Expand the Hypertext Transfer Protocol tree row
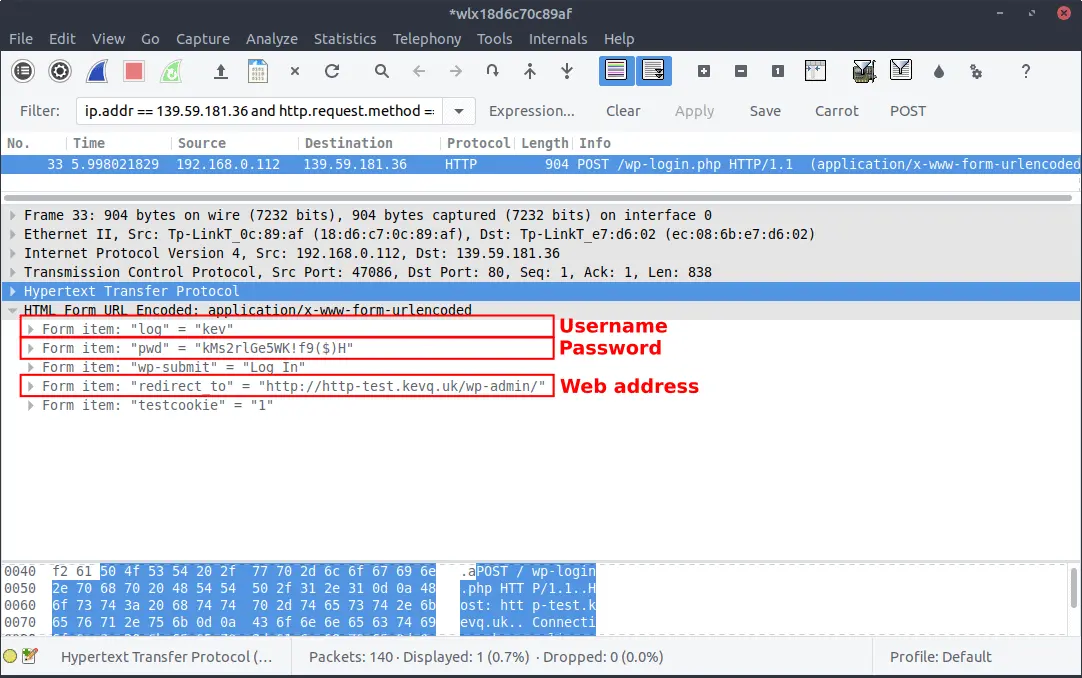The image size is (1082, 678). coord(12,291)
